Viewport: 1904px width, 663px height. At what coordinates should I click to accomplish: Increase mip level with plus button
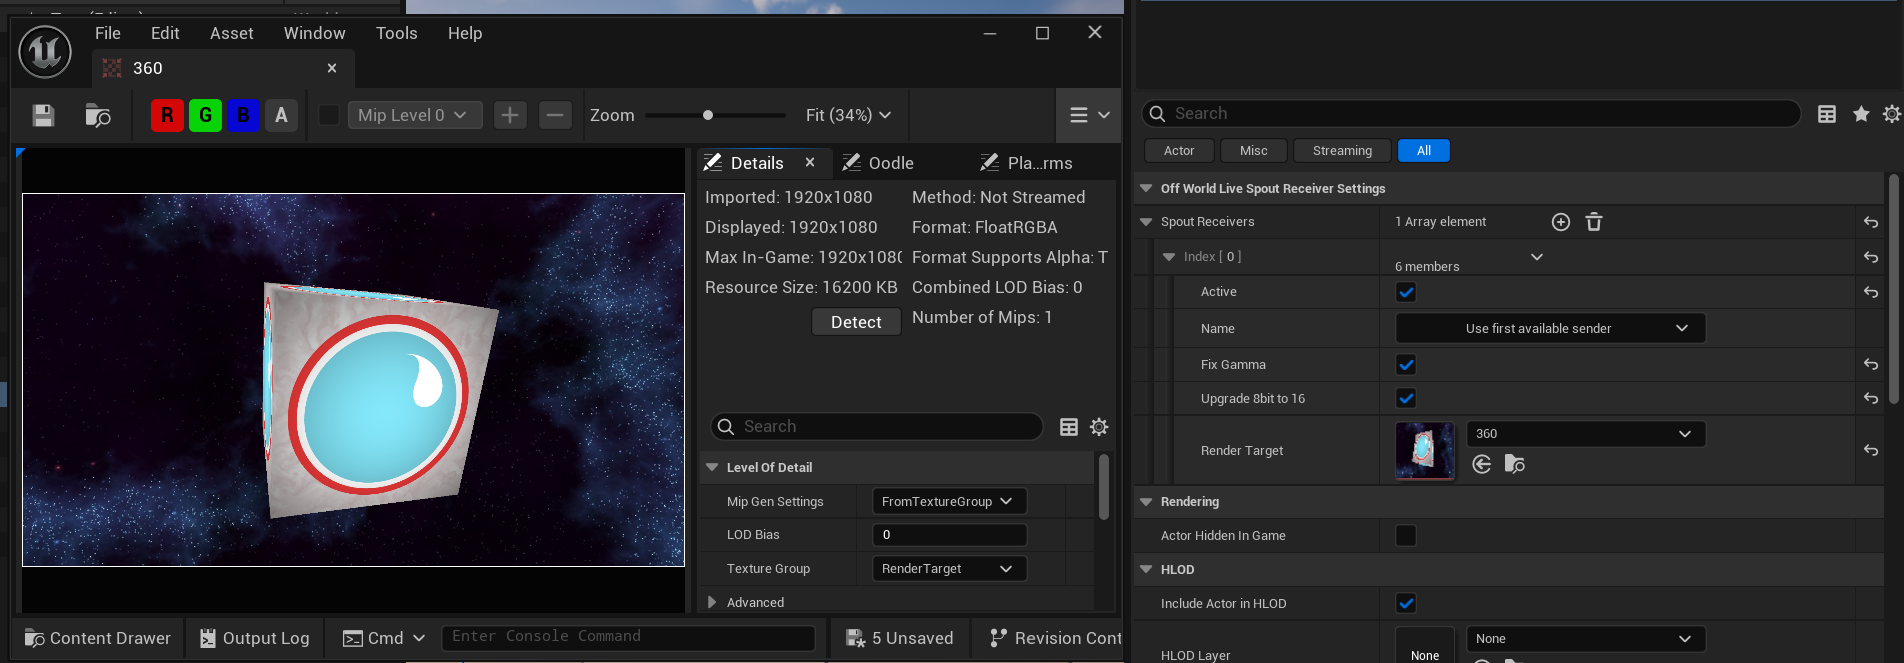click(510, 115)
